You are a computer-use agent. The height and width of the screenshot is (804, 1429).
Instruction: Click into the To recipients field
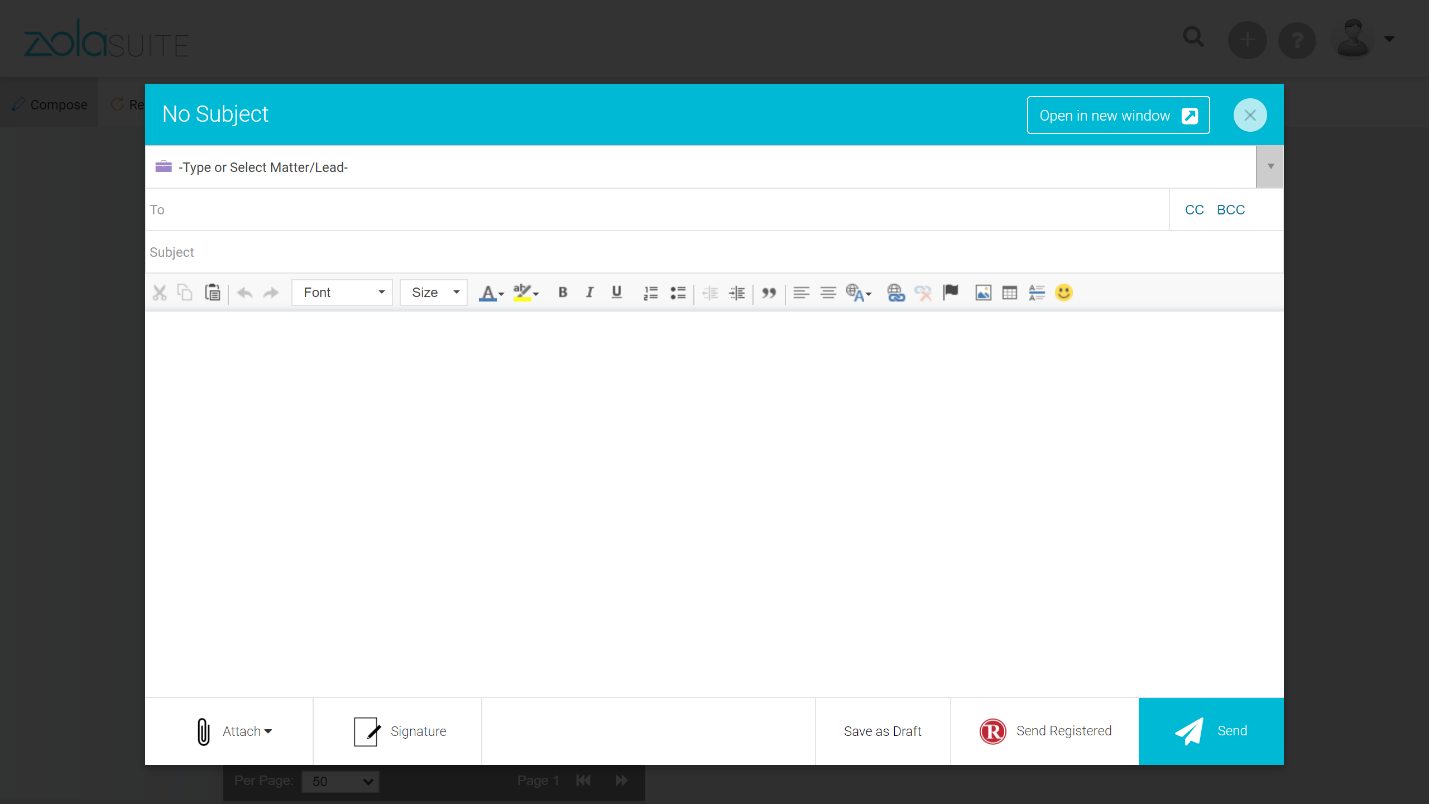(x=657, y=210)
